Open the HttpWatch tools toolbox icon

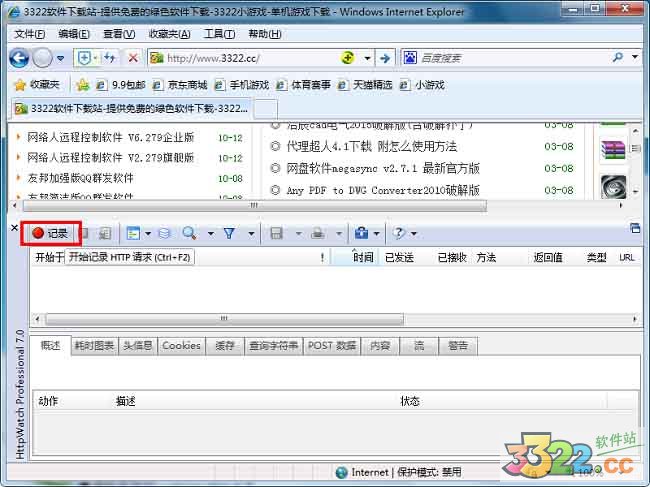[x=361, y=233]
